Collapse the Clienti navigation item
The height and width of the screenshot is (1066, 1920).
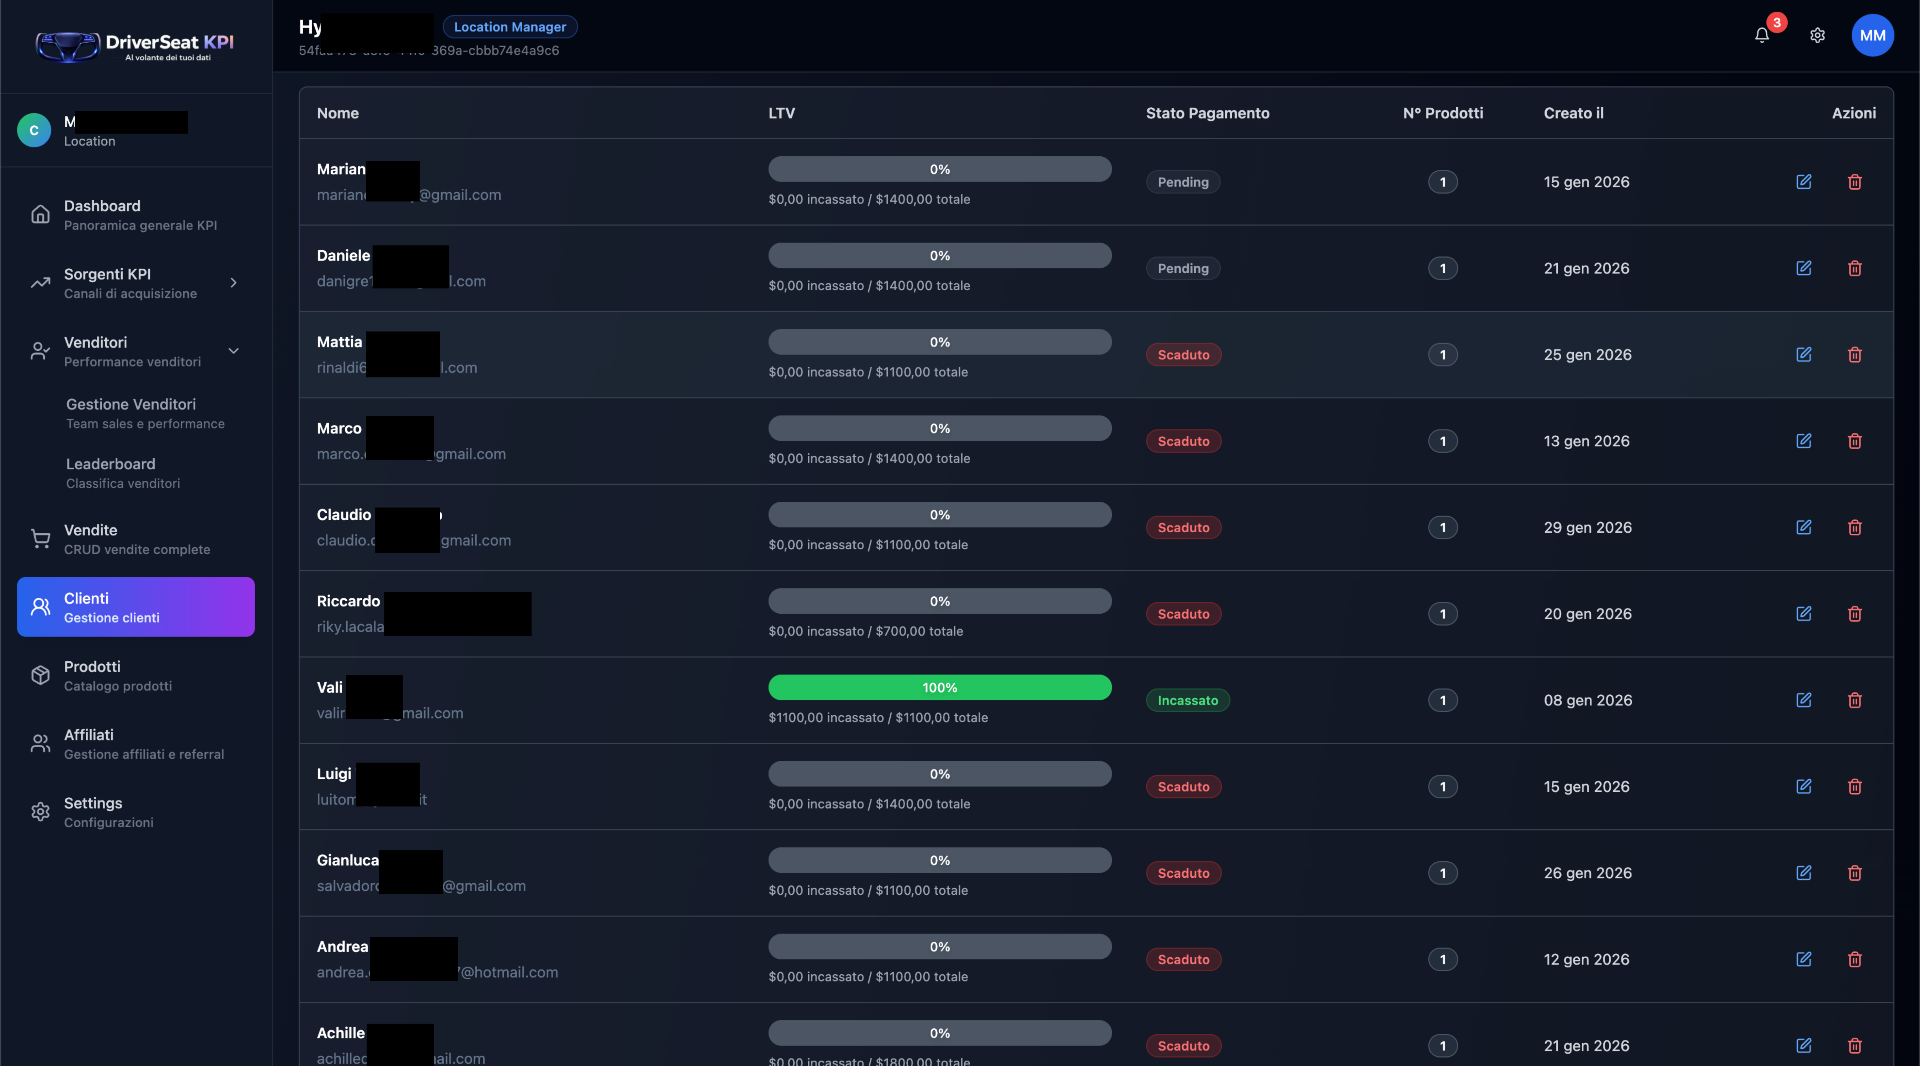tap(135, 607)
